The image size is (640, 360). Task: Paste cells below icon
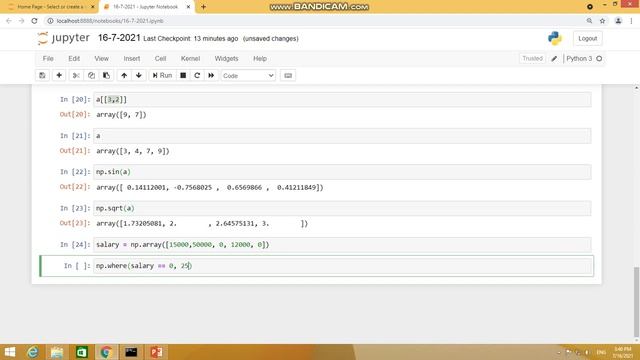coord(106,76)
